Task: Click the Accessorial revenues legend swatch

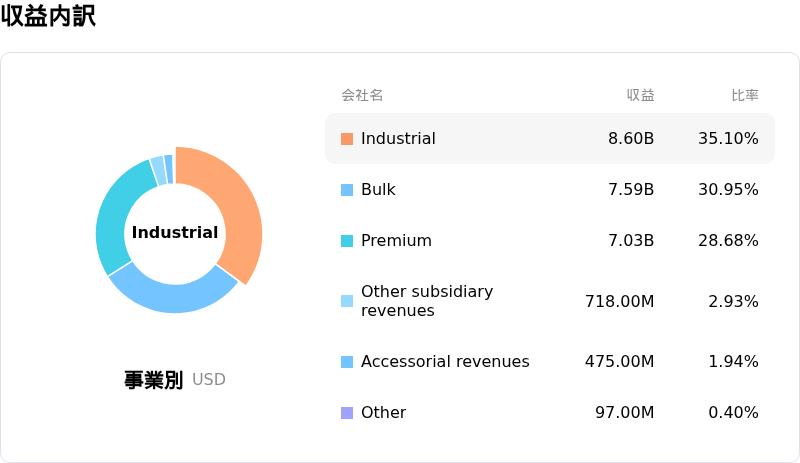Action: [347, 362]
